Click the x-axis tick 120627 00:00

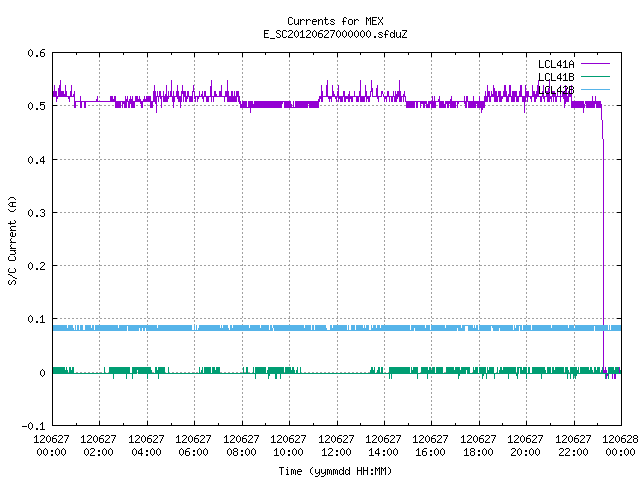pos(51,445)
